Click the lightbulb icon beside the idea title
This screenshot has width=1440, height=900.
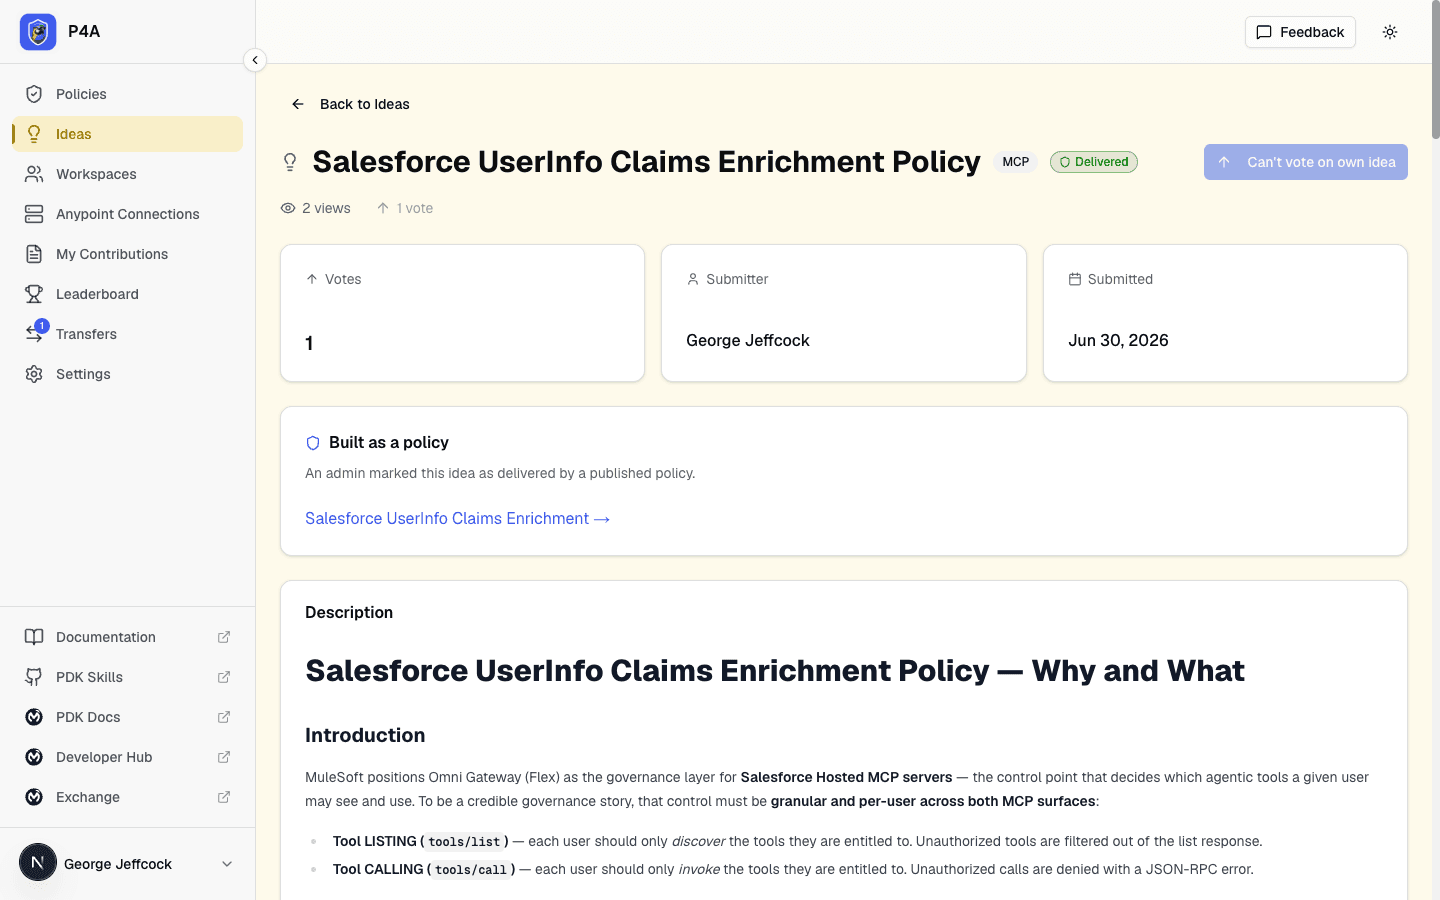pyautogui.click(x=290, y=162)
